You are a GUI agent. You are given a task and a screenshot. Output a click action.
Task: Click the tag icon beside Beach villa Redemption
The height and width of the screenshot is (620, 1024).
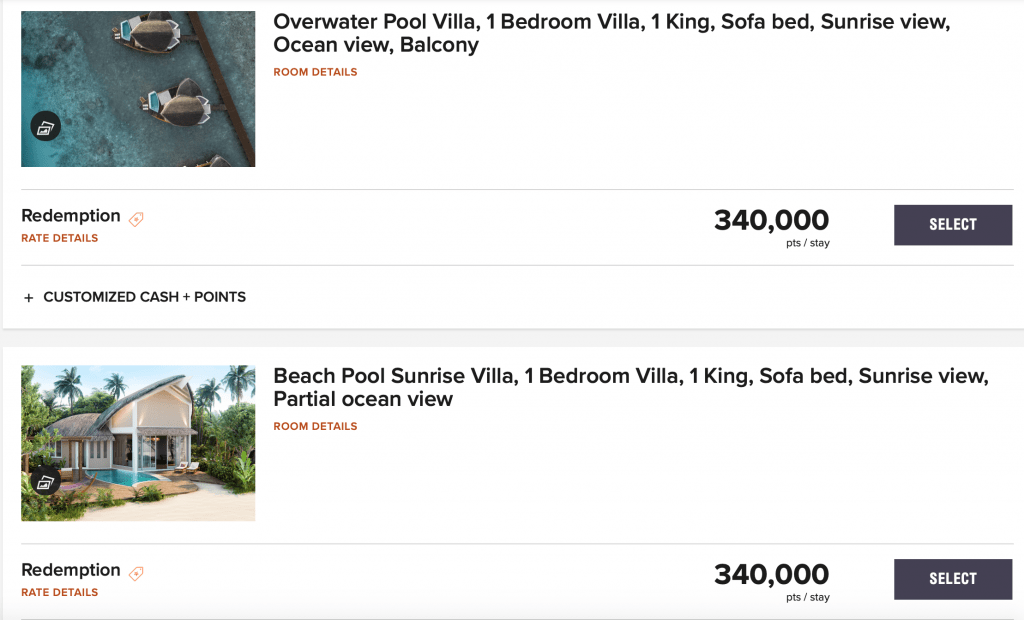tap(136, 574)
